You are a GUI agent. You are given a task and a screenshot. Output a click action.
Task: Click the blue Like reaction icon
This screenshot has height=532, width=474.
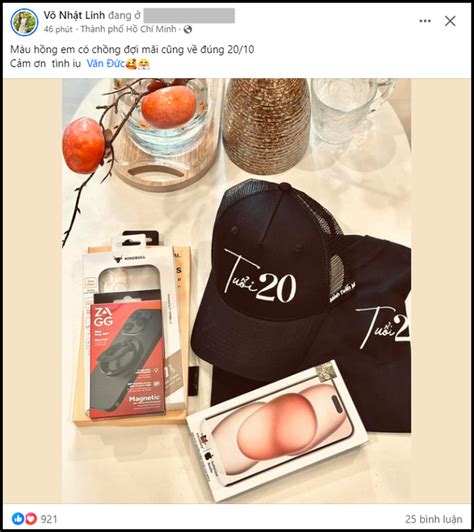18,518
